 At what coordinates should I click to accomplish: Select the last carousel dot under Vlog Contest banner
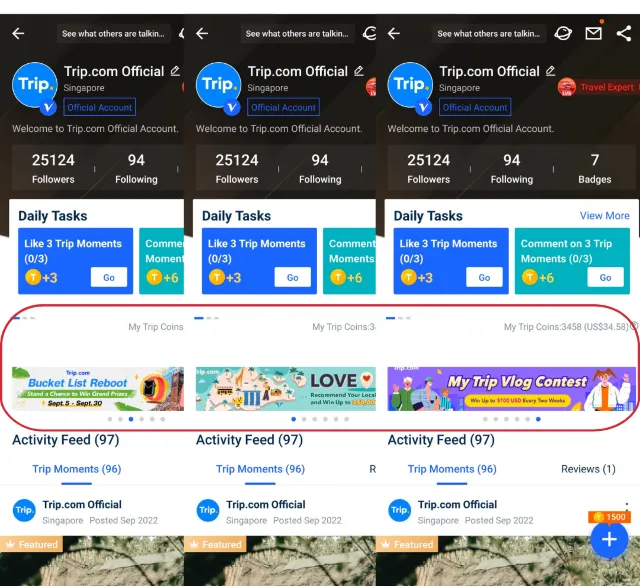pyautogui.click(x=538, y=420)
